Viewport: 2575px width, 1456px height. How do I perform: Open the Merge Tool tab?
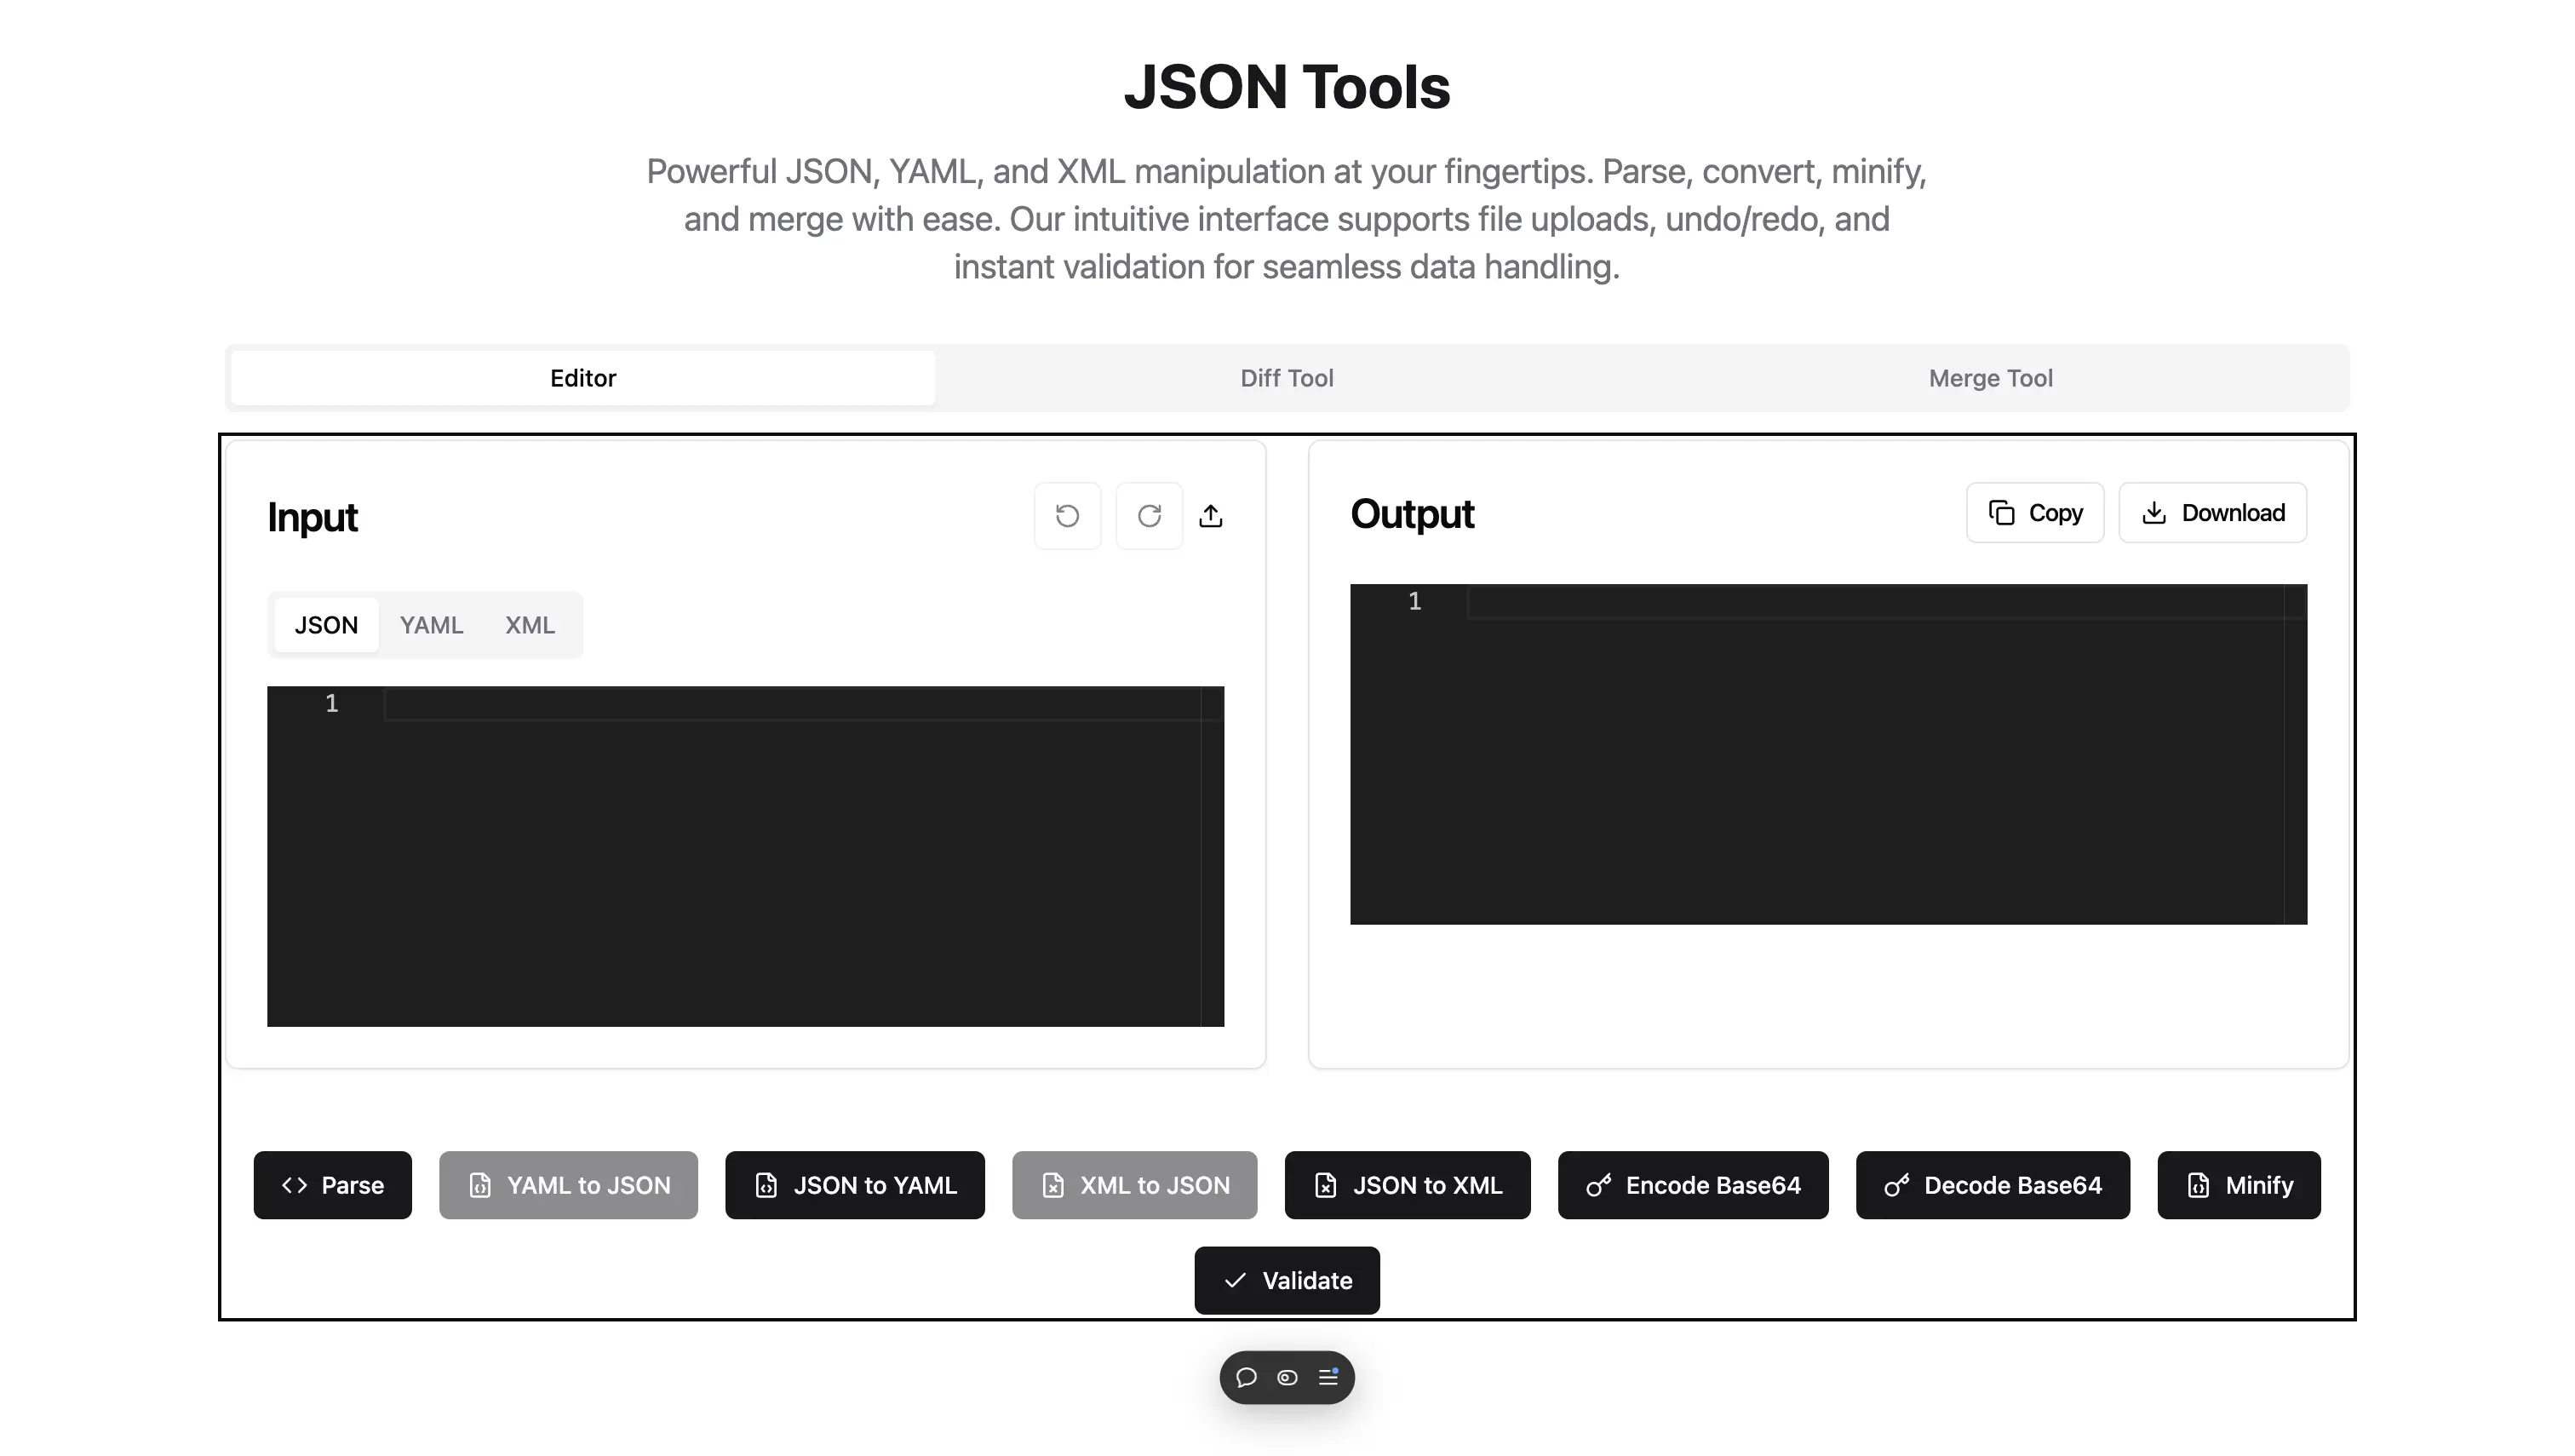1991,378
